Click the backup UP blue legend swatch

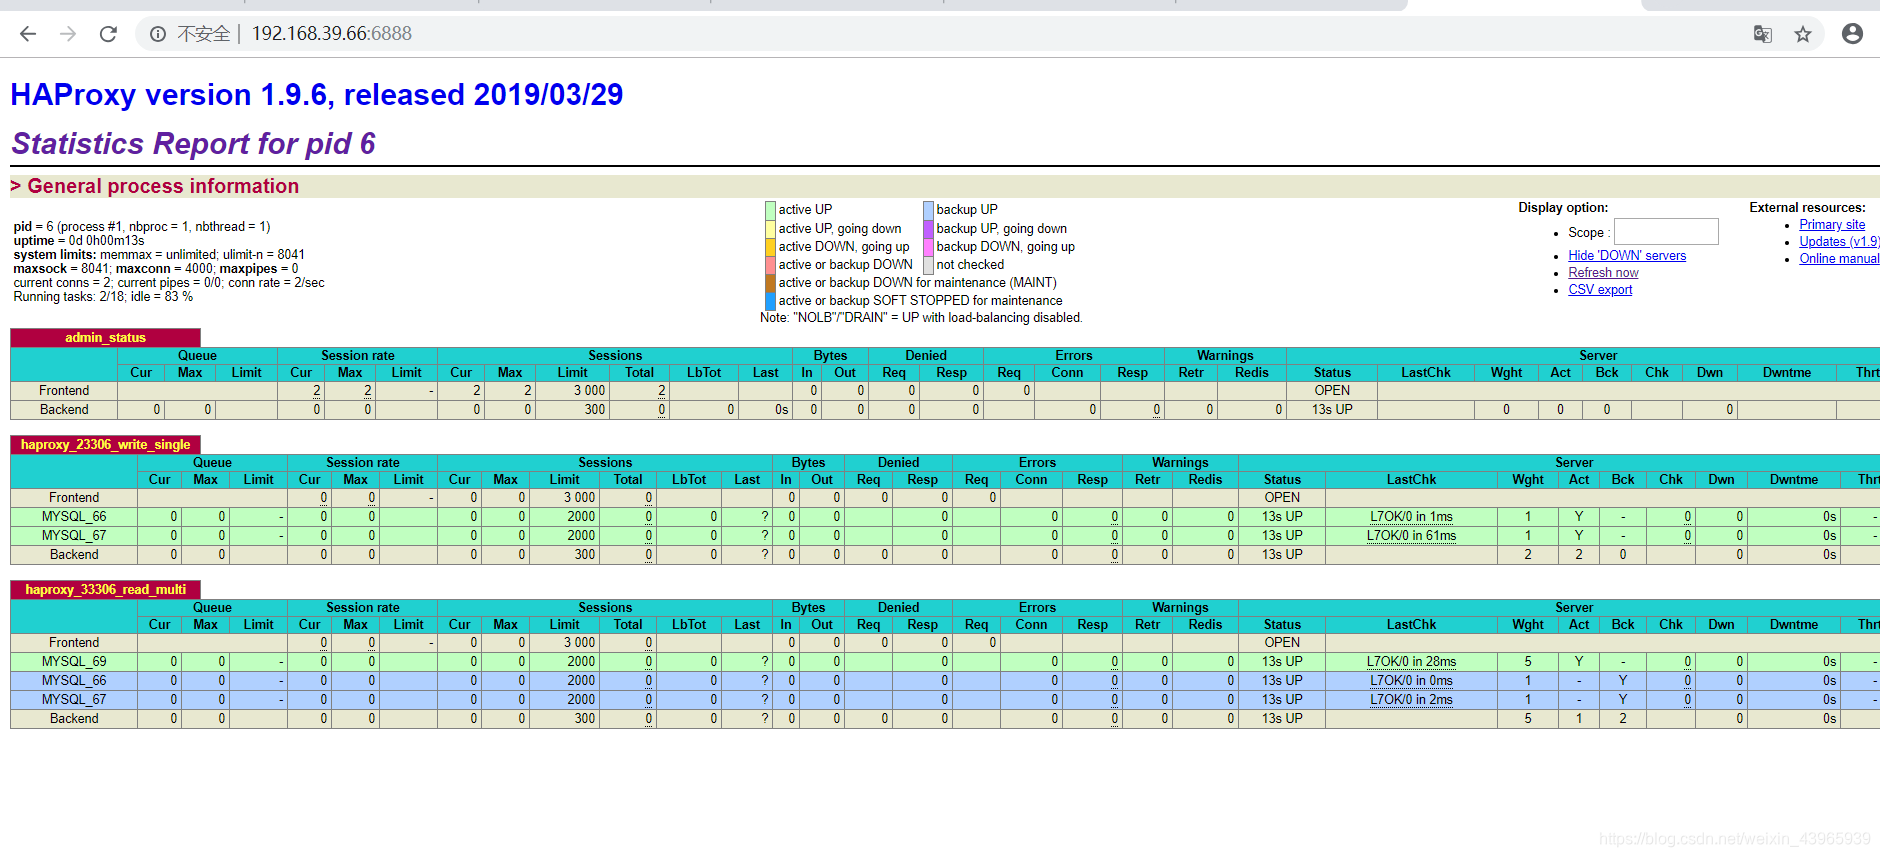[928, 210]
